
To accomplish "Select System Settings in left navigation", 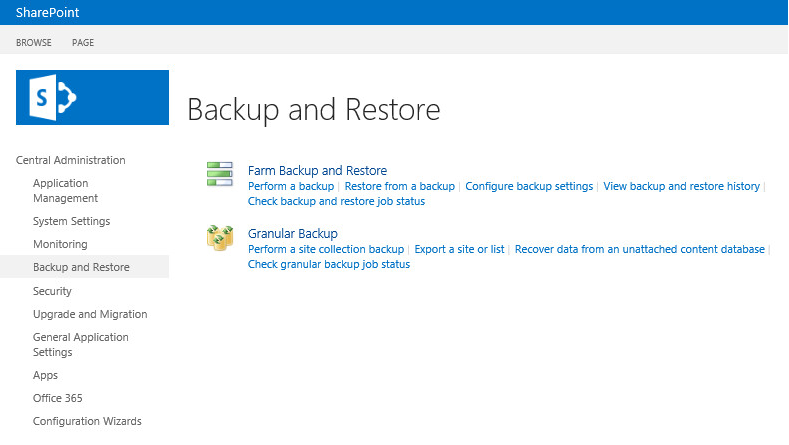I will 71,221.
